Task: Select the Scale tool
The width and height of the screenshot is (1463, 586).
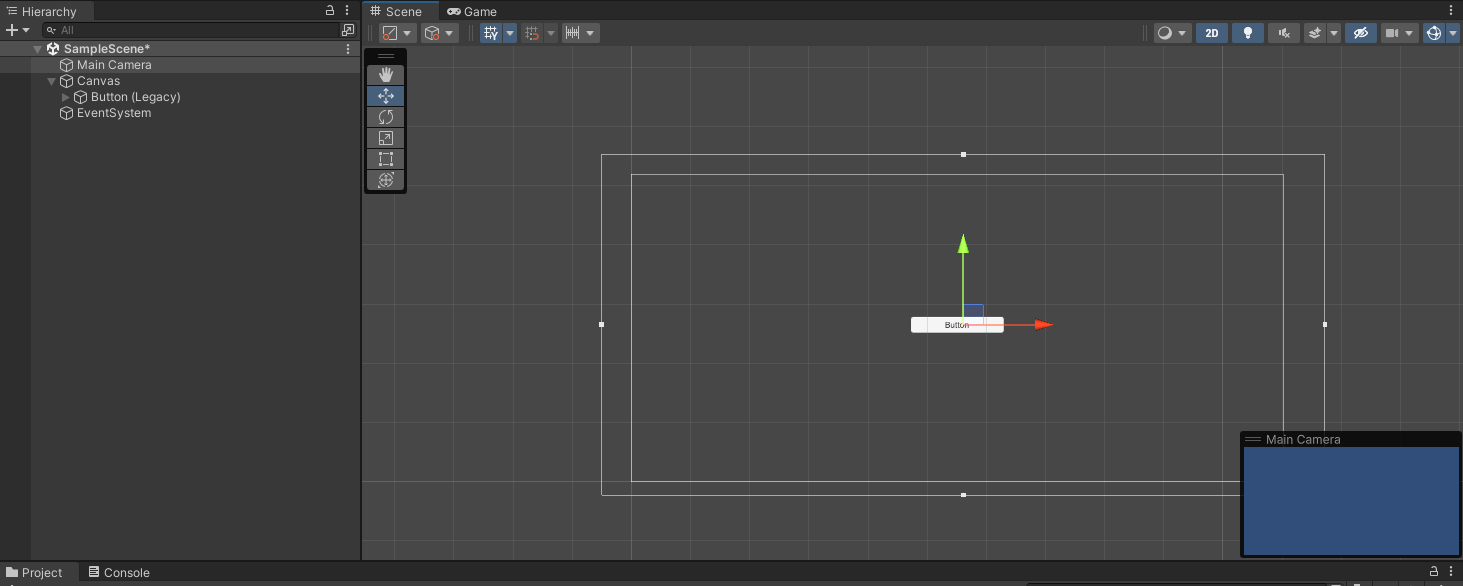Action: coord(385,137)
